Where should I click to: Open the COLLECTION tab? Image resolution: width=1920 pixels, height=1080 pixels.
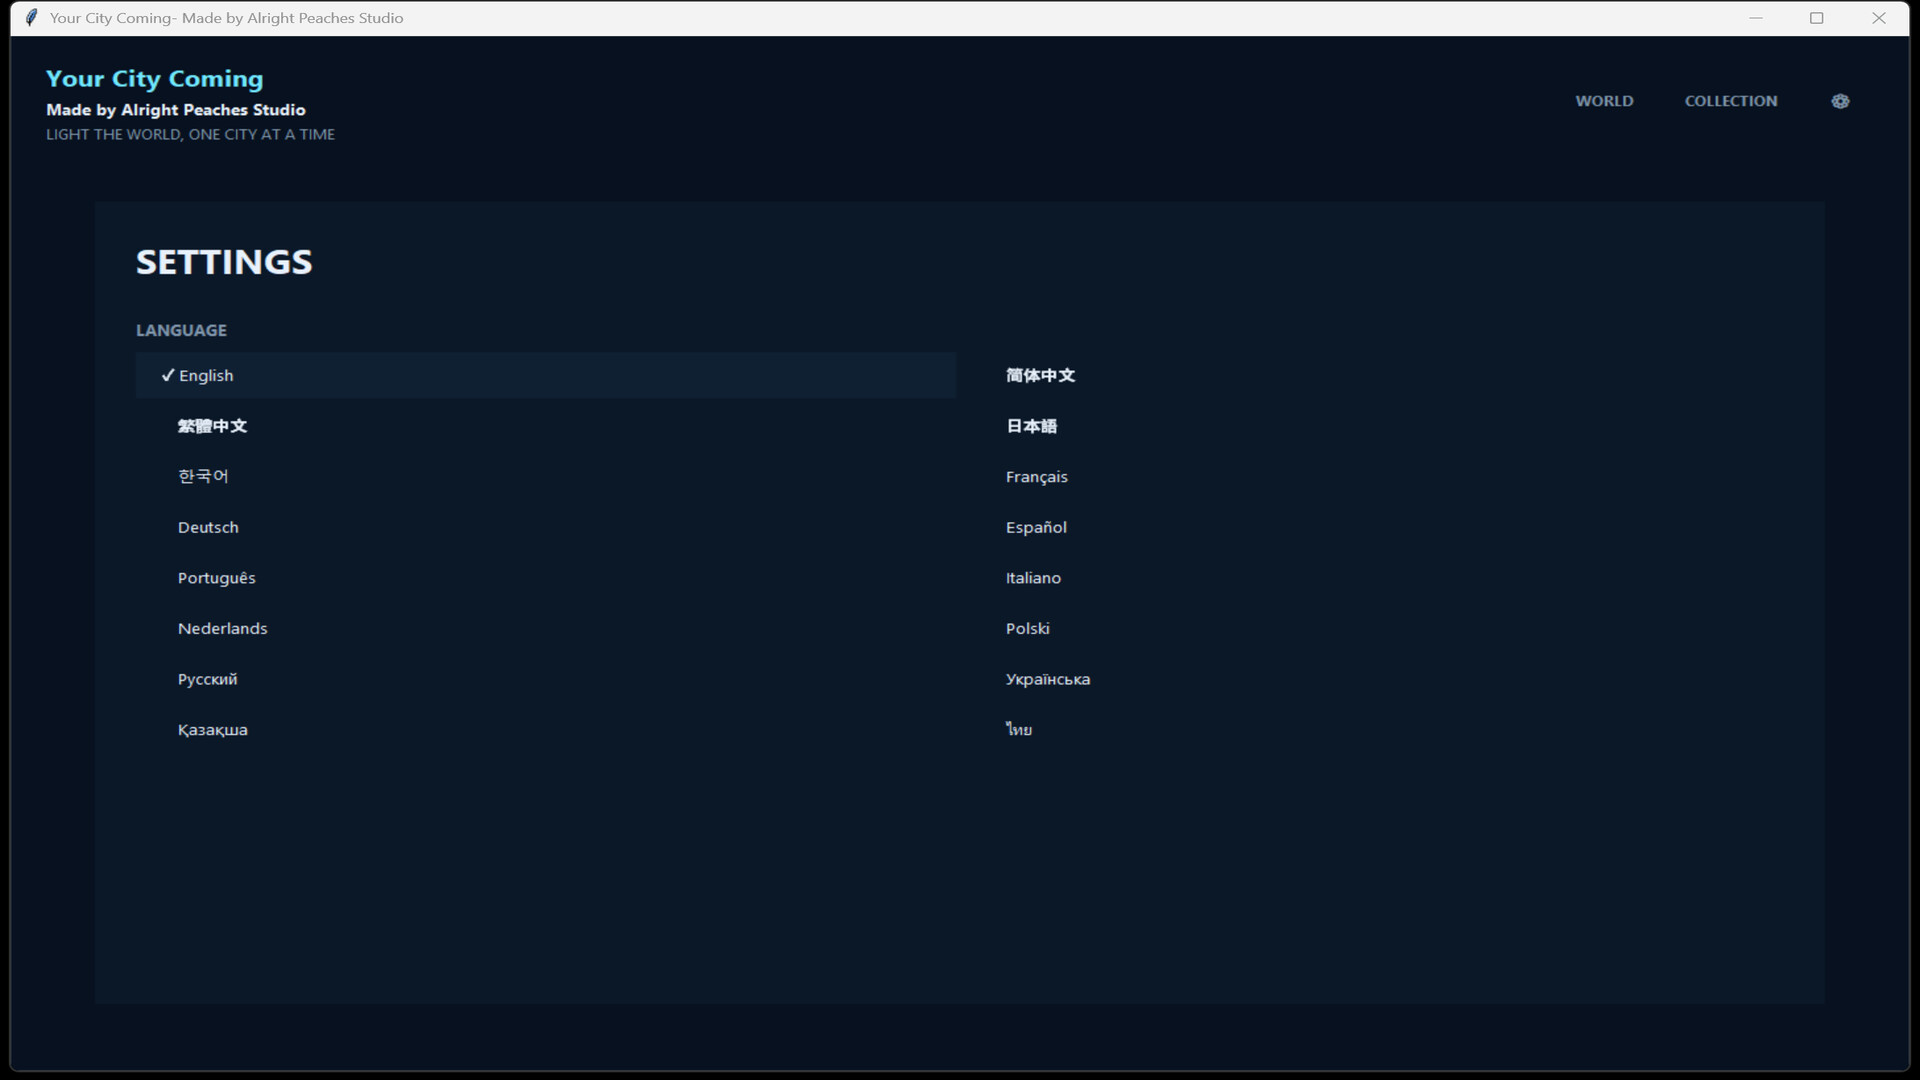click(x=1731, y=101)
